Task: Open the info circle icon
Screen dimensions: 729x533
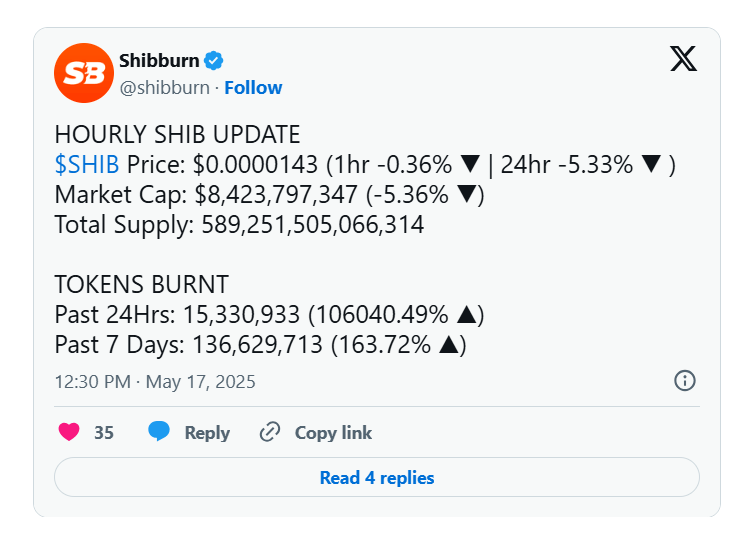Action: pyautogui.click(x=685, y=380)
